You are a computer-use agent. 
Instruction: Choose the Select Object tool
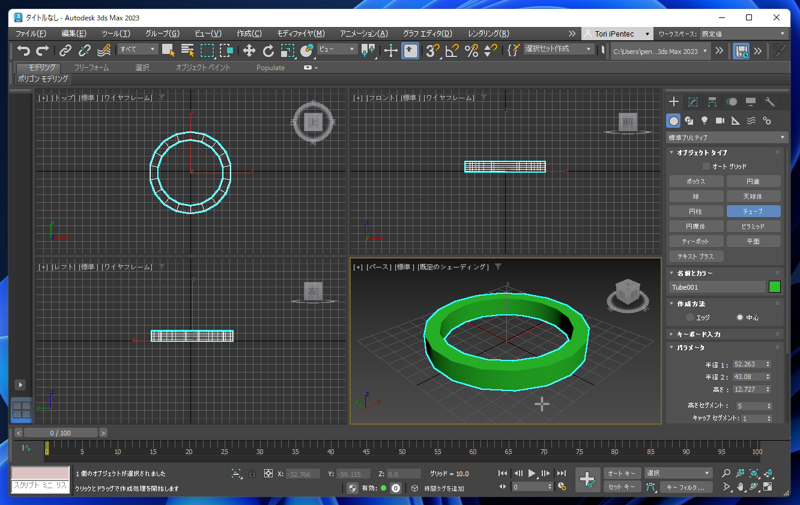coord(168,50)
